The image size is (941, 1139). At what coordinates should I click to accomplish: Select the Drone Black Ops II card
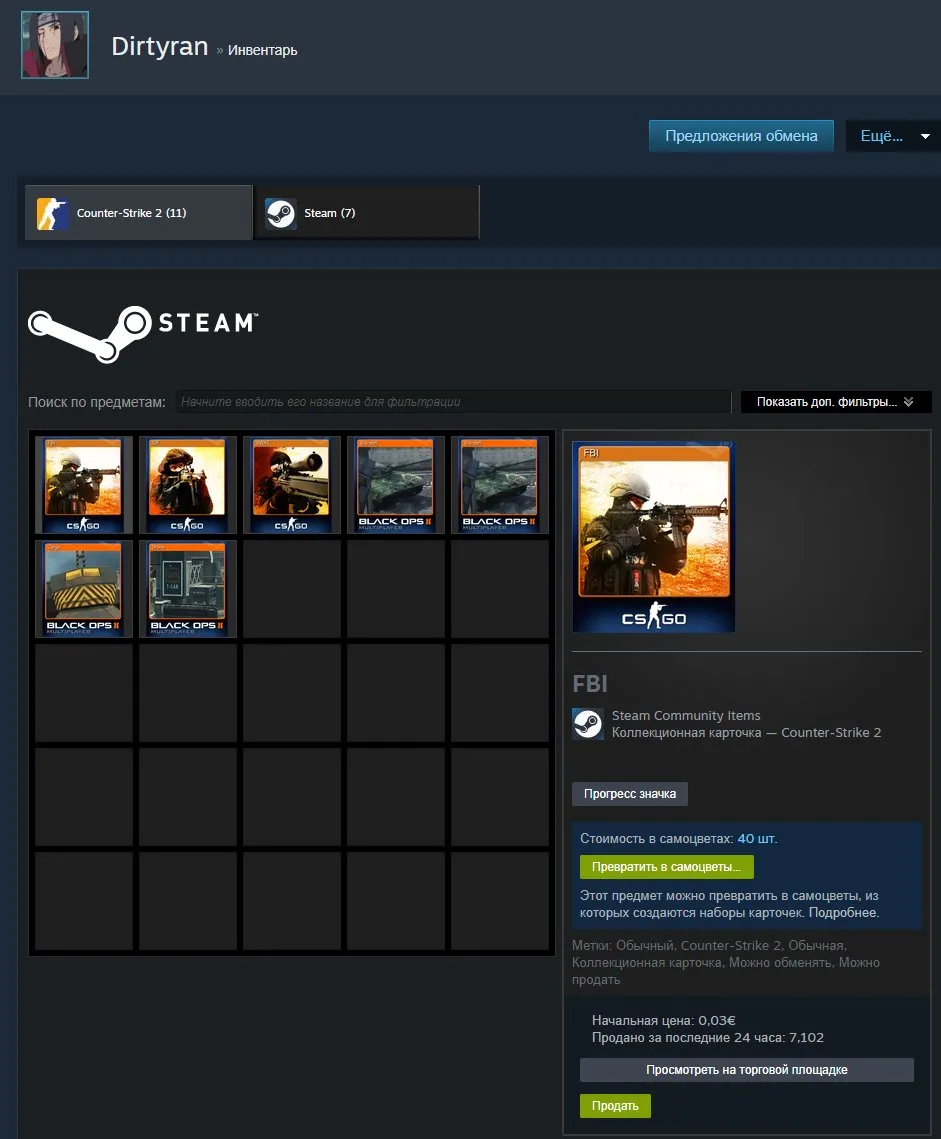187,588
